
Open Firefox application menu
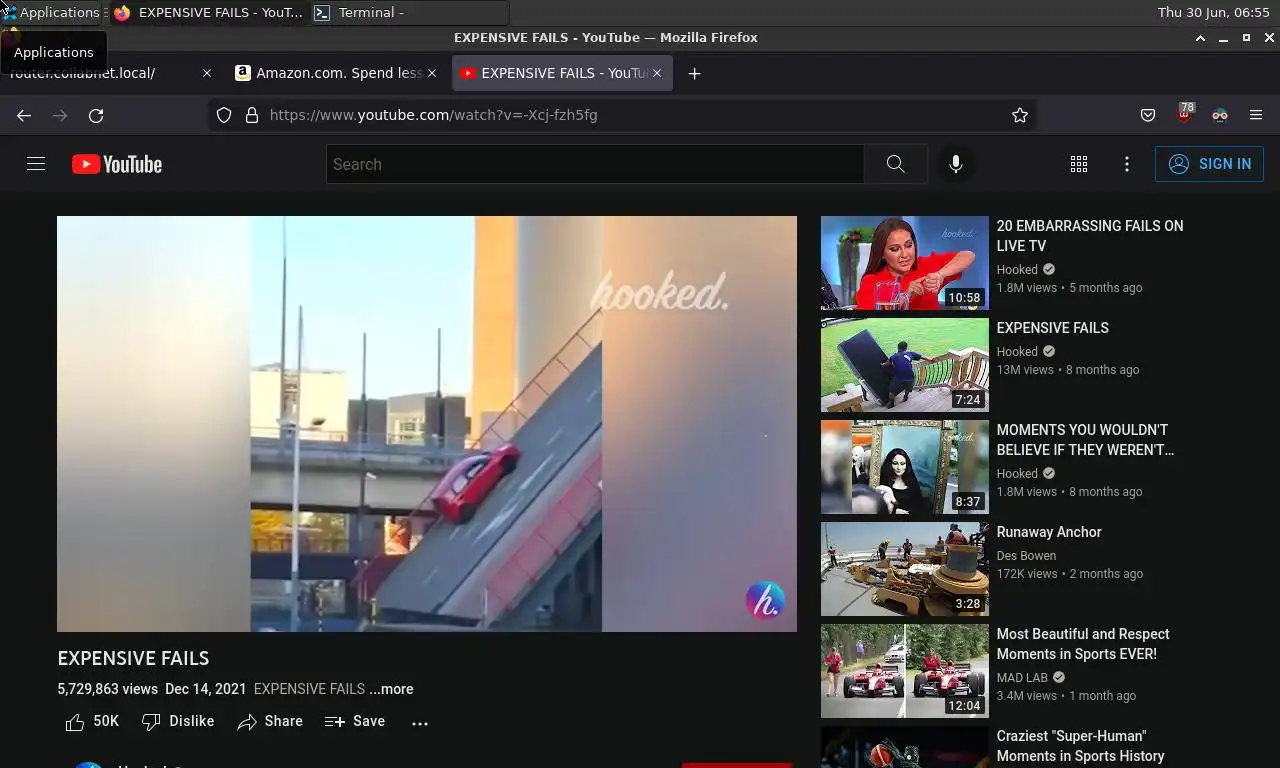[x=1256, y=115]
